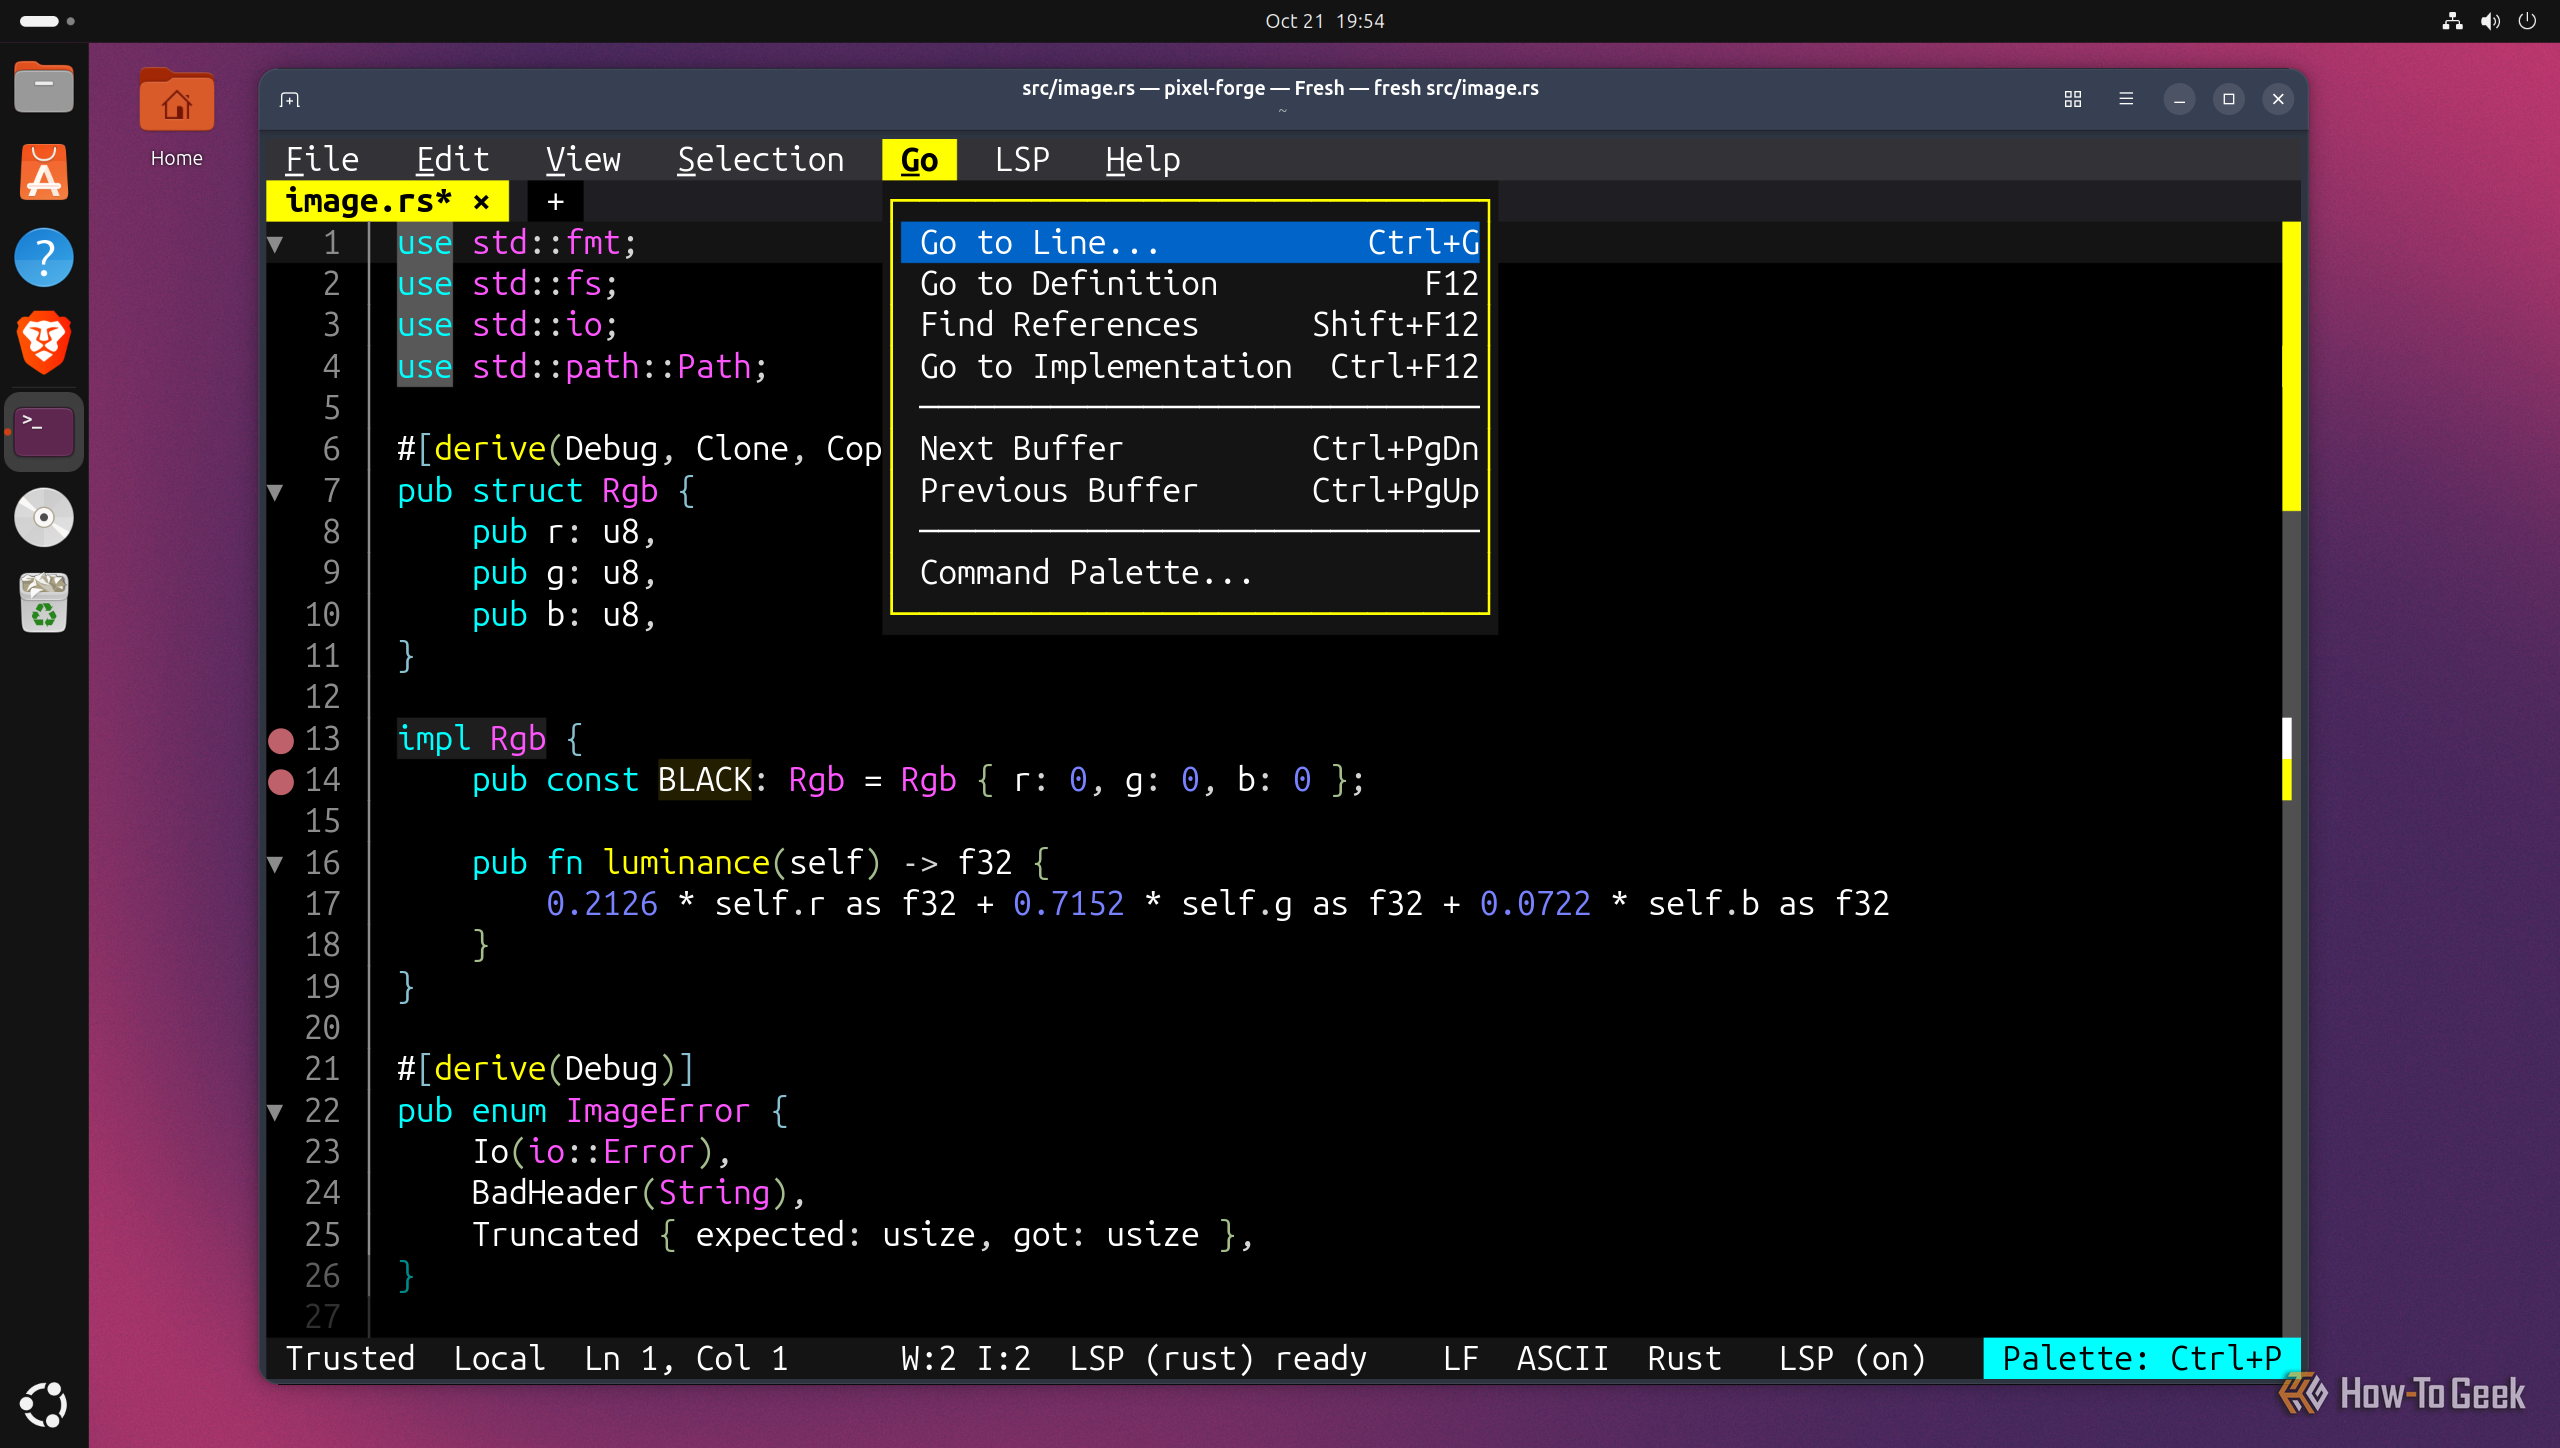Click the ASCII encoding indicator

point(1562,1358)
